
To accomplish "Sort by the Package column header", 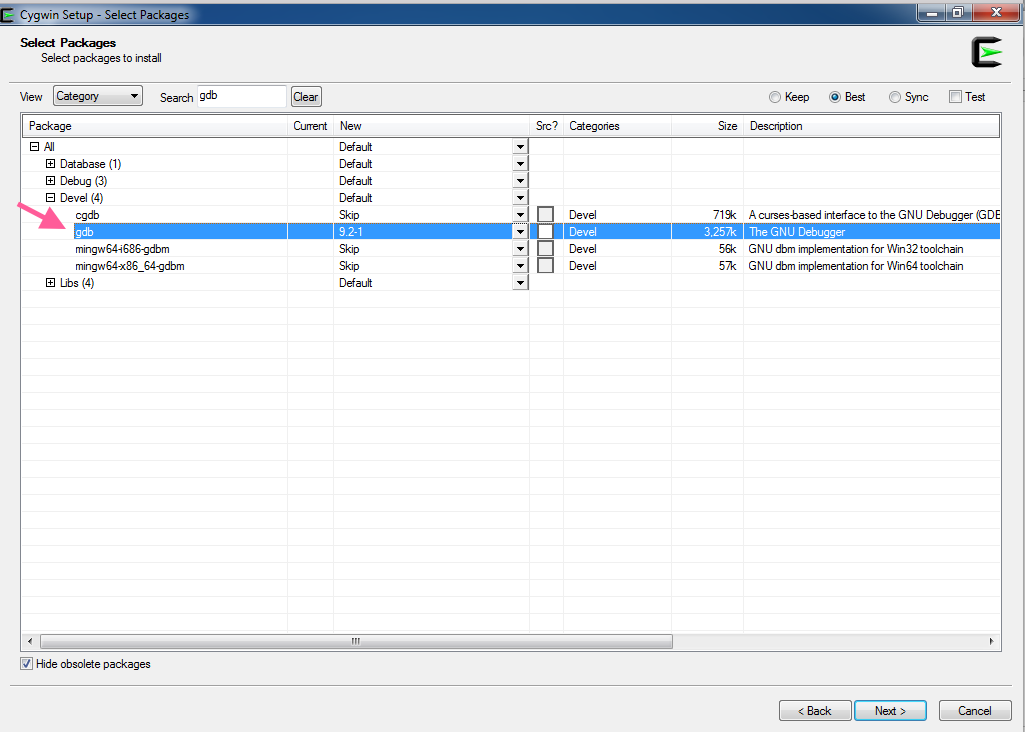I will tap(155, 125).
